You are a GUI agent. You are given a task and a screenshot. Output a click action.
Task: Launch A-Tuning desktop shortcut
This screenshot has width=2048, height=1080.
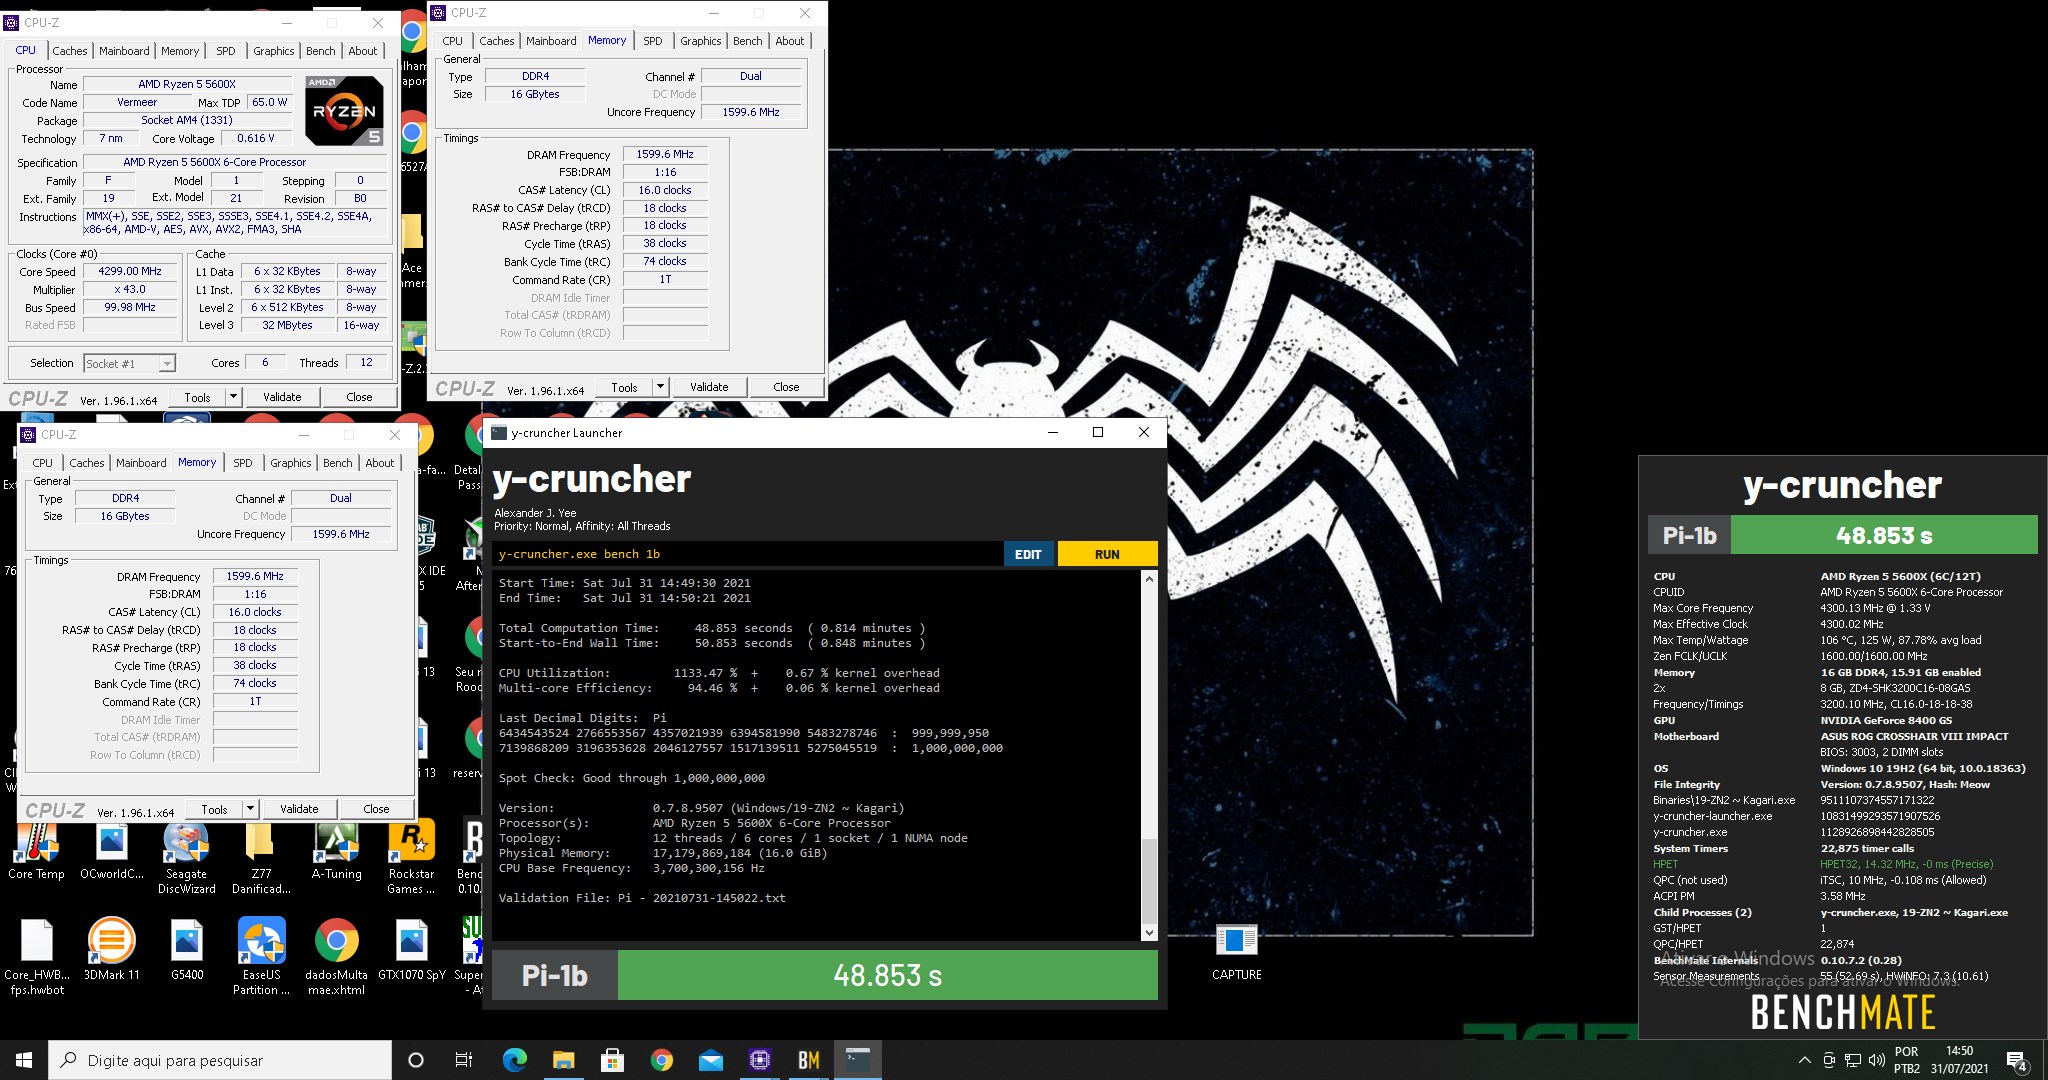pyautogui.click(x=336, y=851)
